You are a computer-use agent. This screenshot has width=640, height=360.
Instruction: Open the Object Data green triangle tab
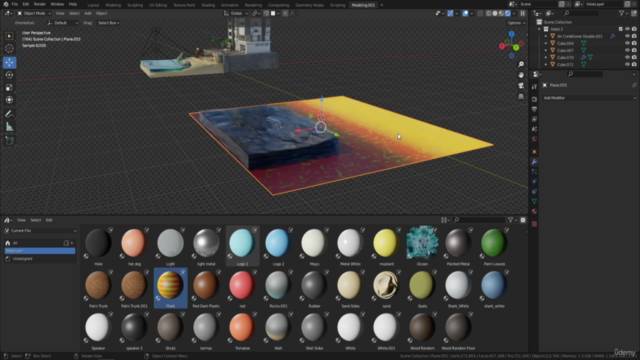pos(534,201)
